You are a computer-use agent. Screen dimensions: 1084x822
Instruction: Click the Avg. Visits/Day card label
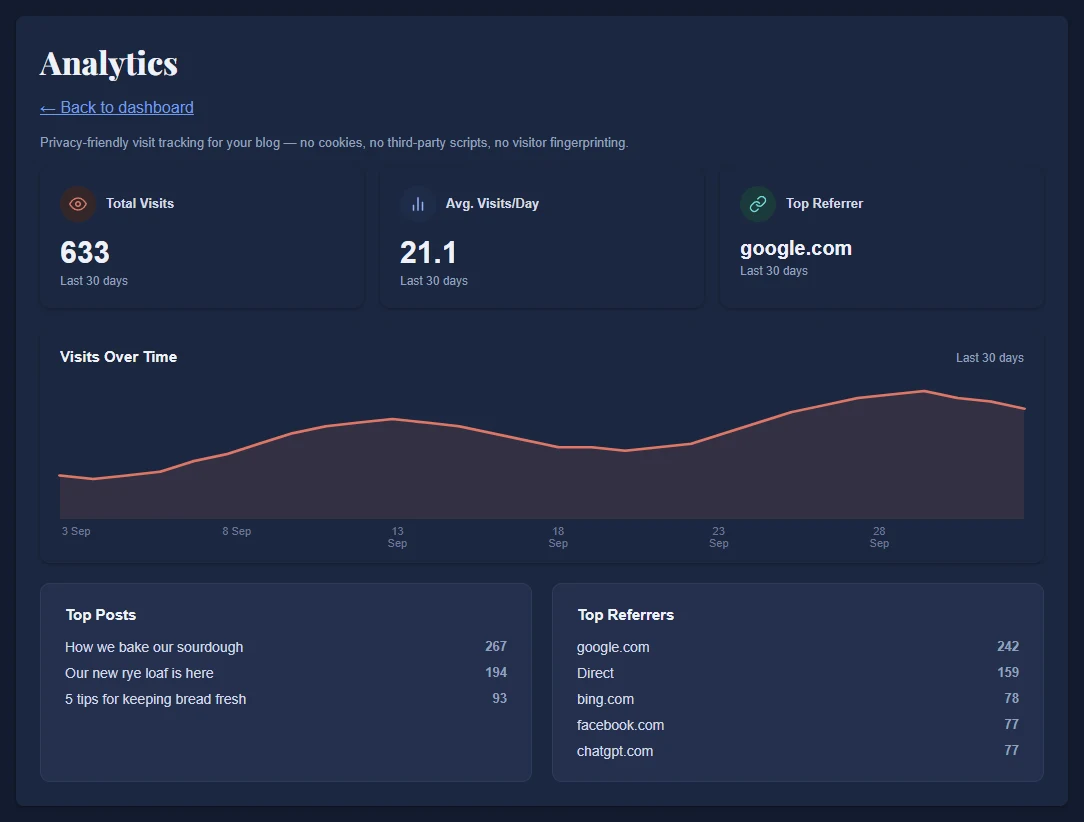coord(492,203)
